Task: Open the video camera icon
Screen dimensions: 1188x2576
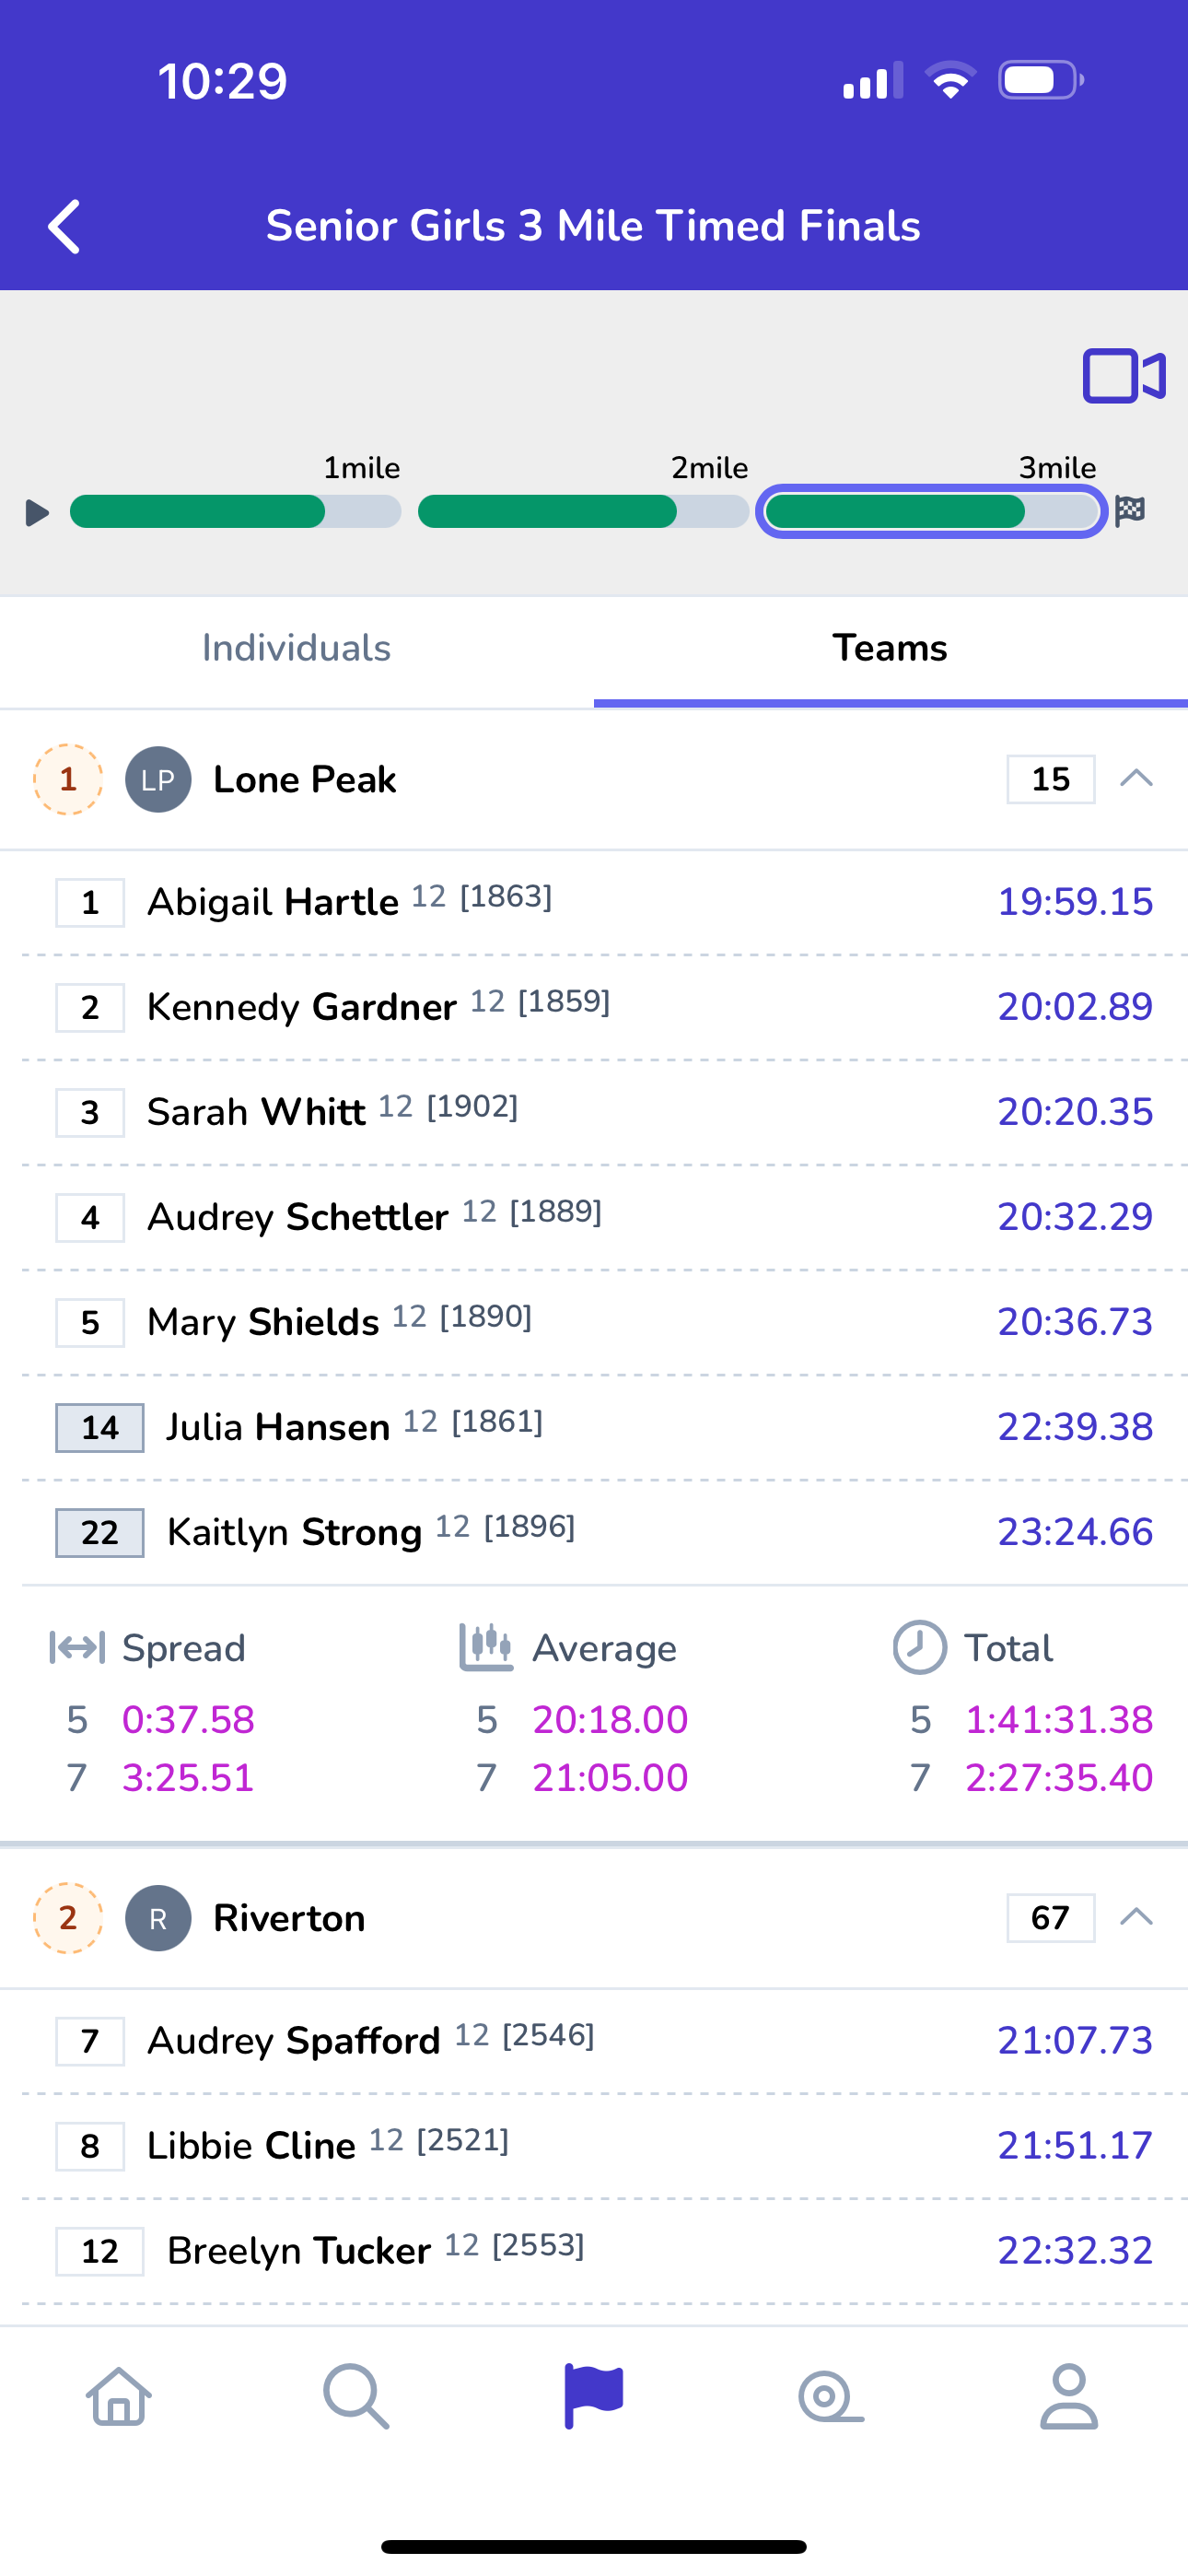Action: (1124, 376)
